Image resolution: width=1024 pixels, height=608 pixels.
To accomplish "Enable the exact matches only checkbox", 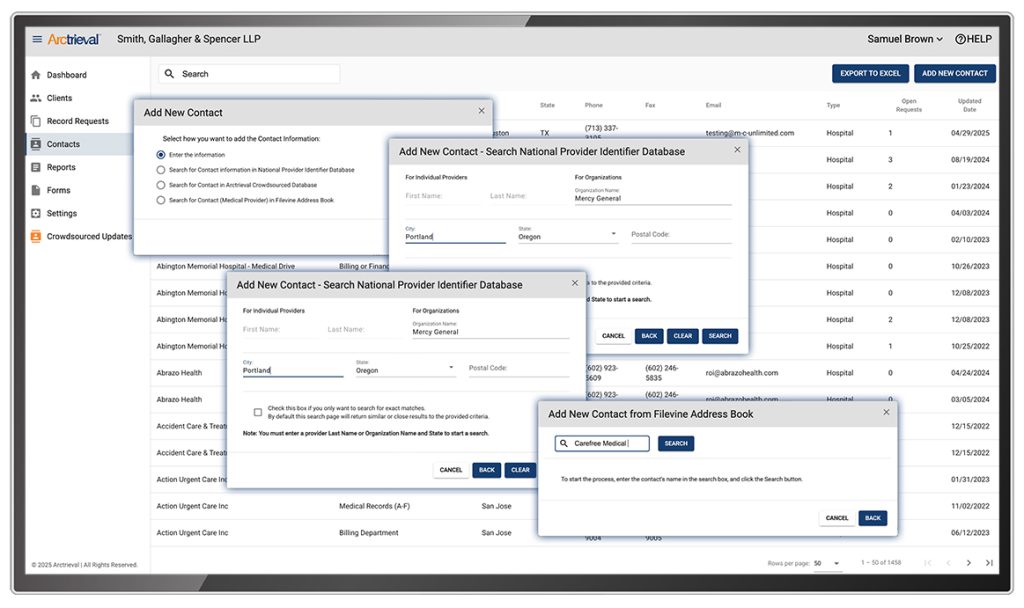I will click(258, 412).
